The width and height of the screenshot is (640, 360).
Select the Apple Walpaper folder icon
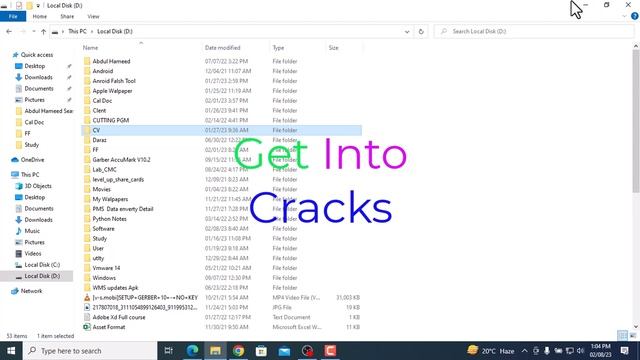pos(87,91)
